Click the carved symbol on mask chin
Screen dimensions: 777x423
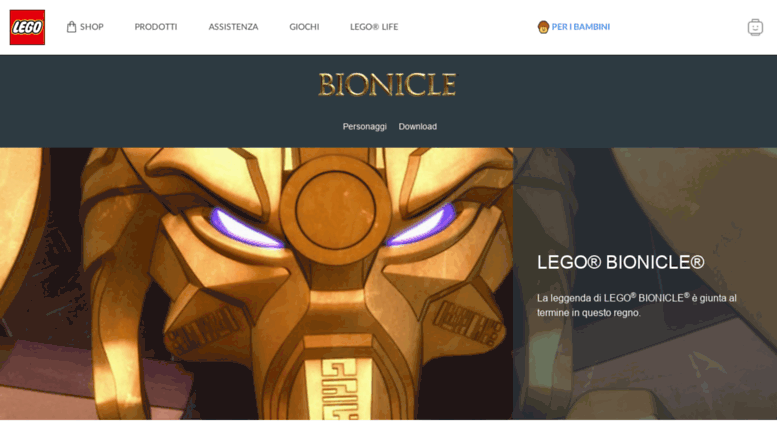(x=339, y=390)
